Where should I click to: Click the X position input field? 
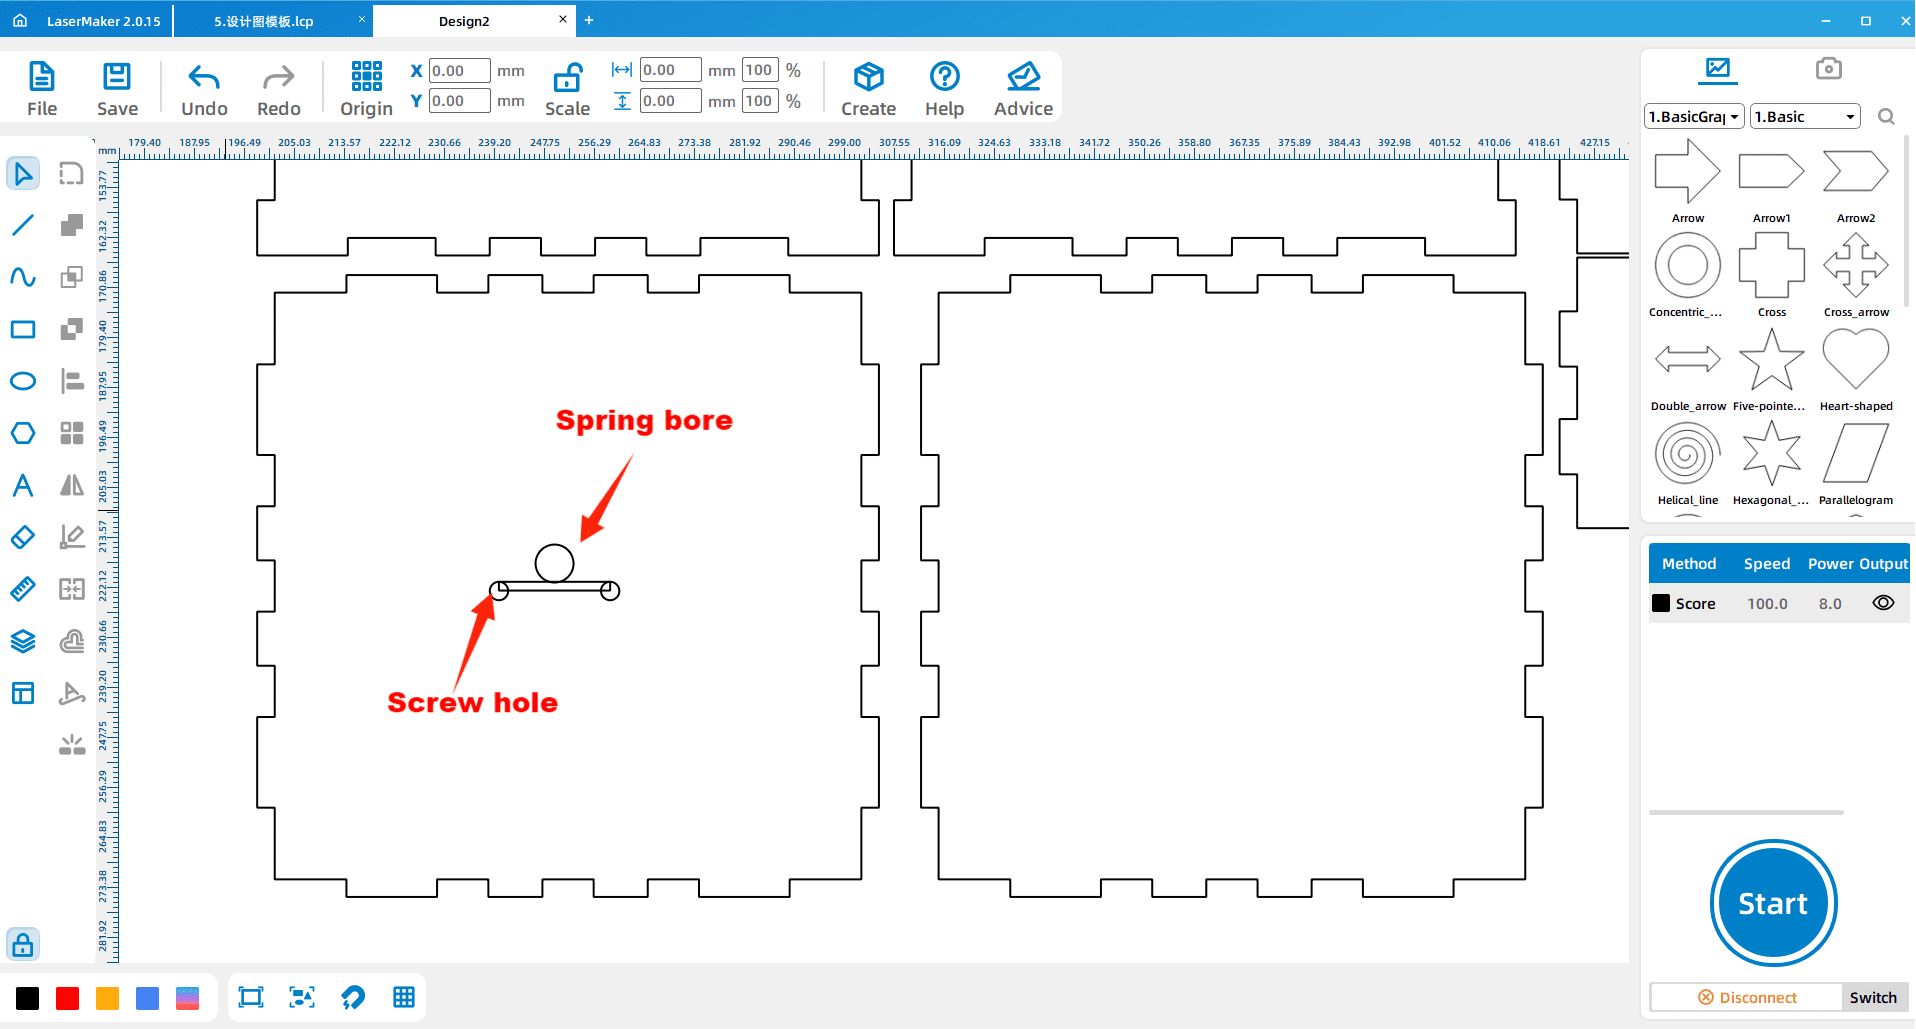459,71
